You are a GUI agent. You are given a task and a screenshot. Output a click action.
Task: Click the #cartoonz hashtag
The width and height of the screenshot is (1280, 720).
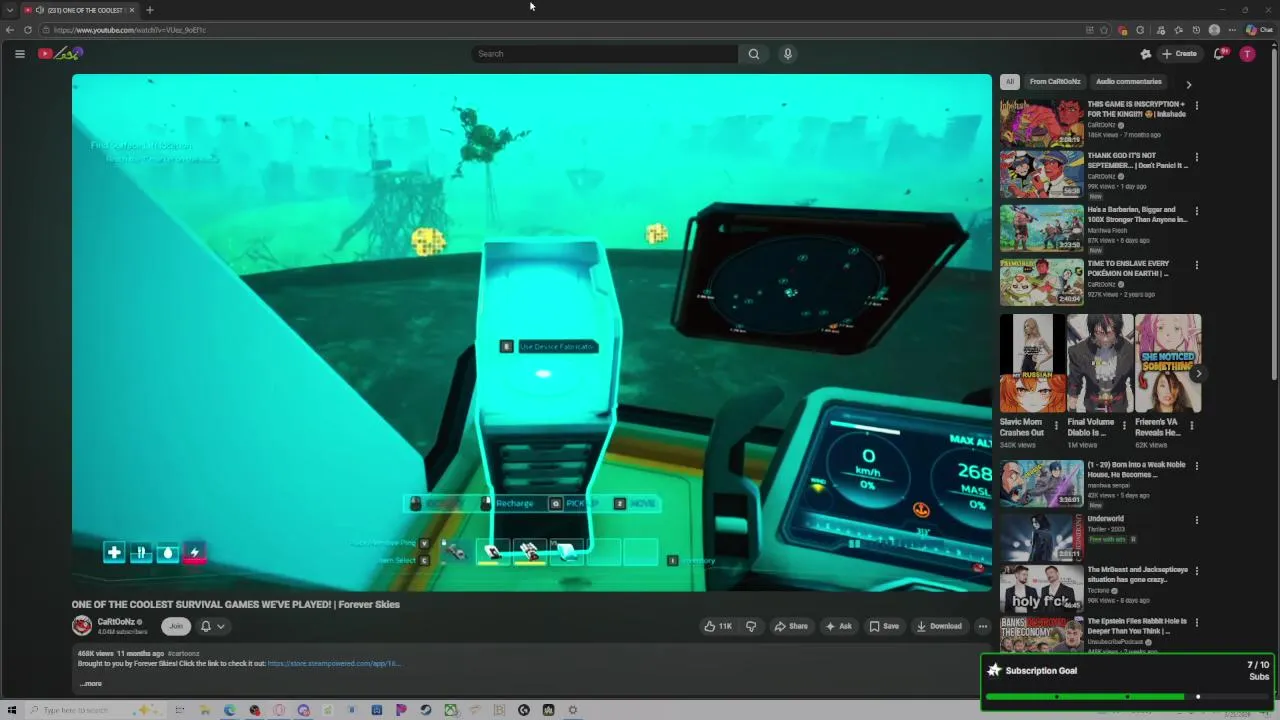tap(183, 653)
